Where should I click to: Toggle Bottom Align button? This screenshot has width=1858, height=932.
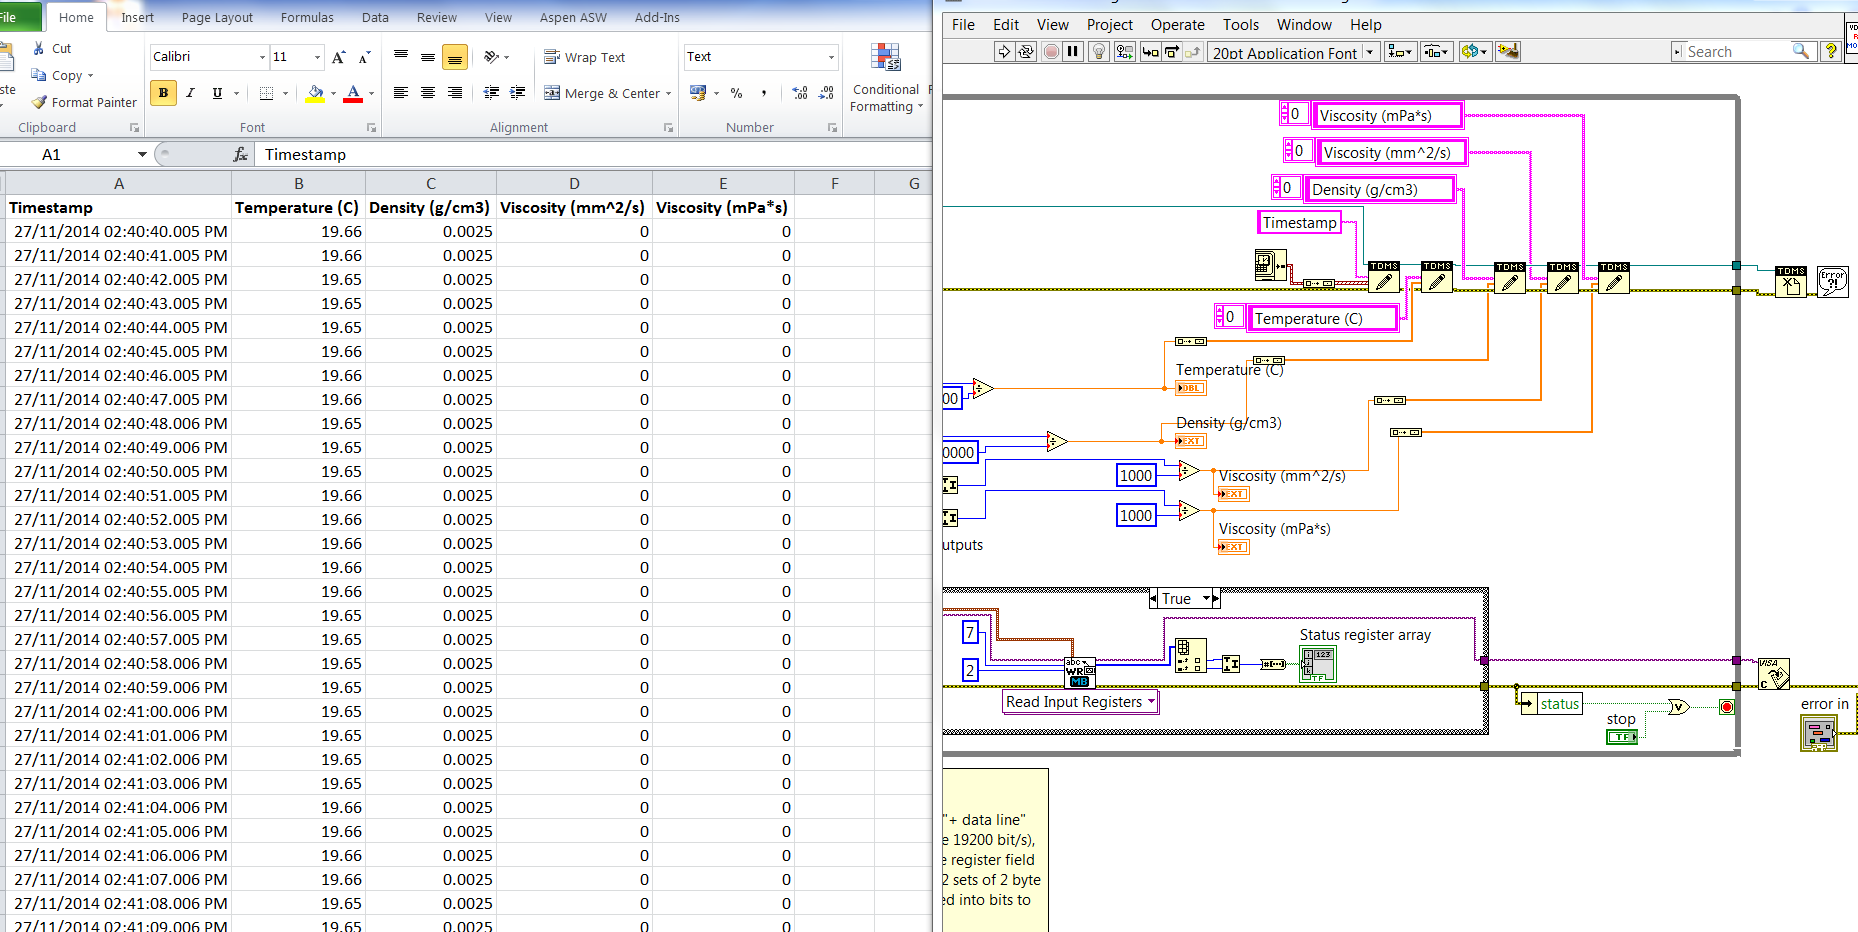pyautogui.click(x=455, y=58)
